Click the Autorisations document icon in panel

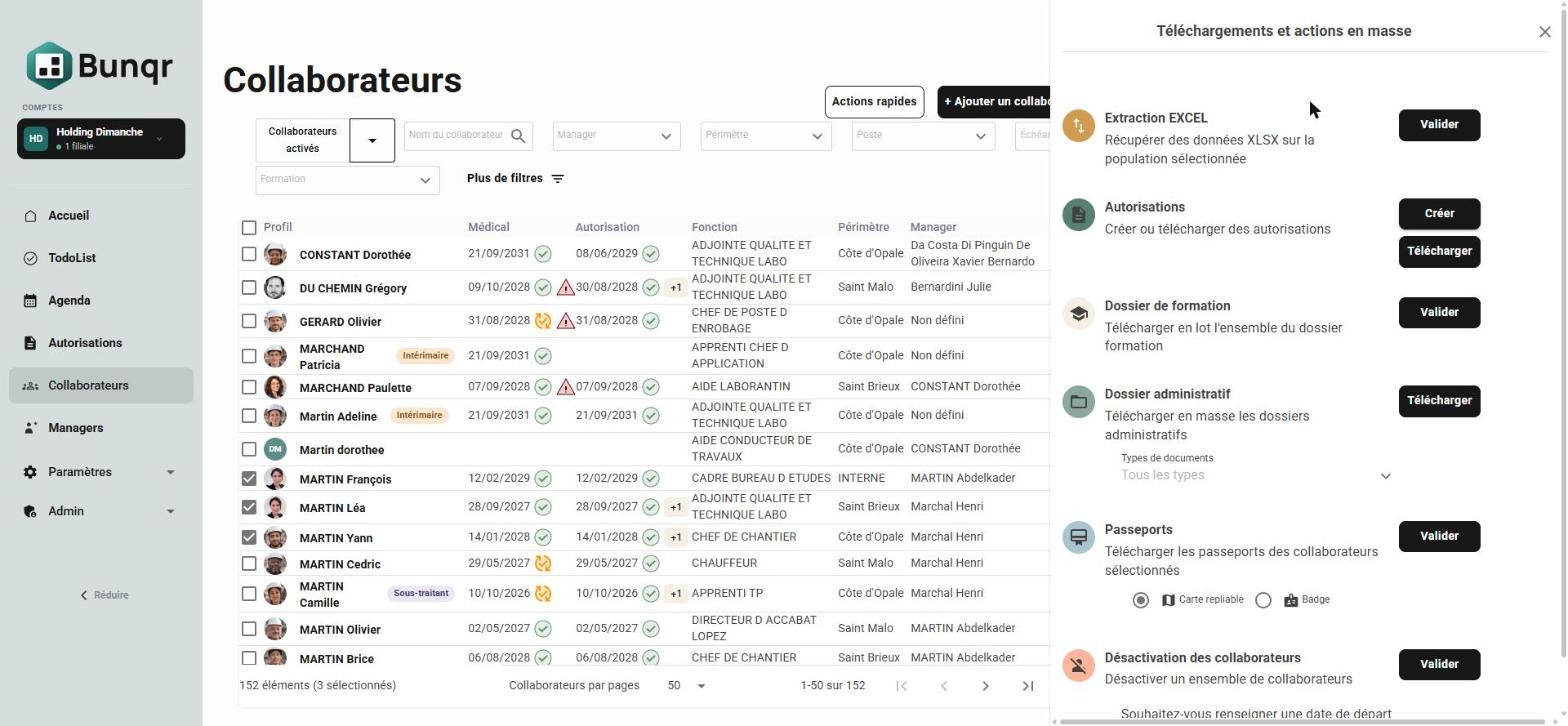click(1078, 215)
